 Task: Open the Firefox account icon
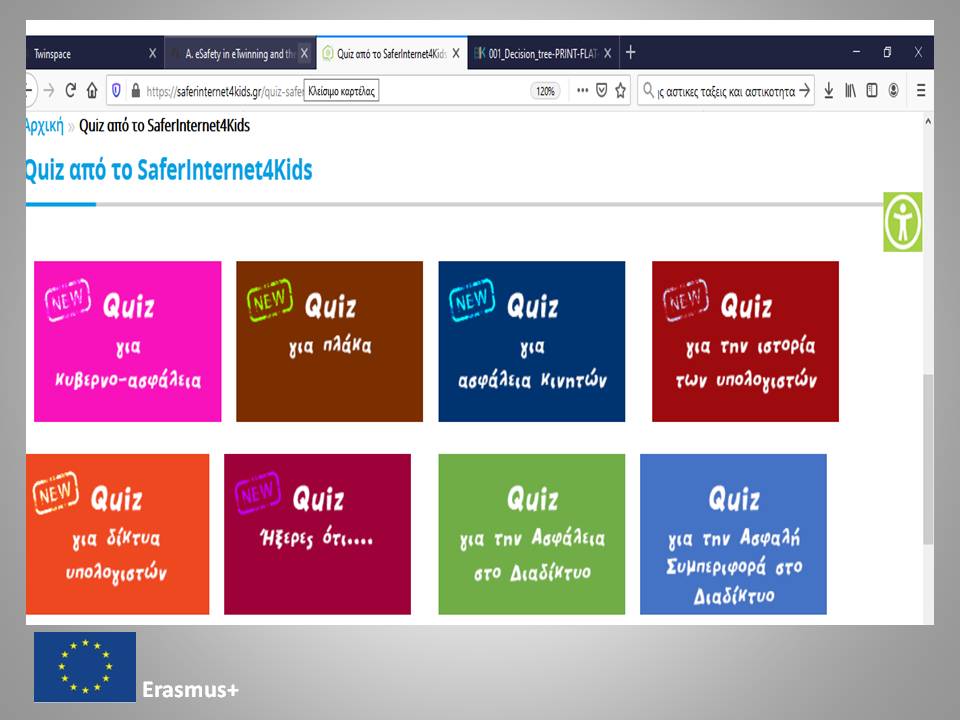[x=894, y=91]
